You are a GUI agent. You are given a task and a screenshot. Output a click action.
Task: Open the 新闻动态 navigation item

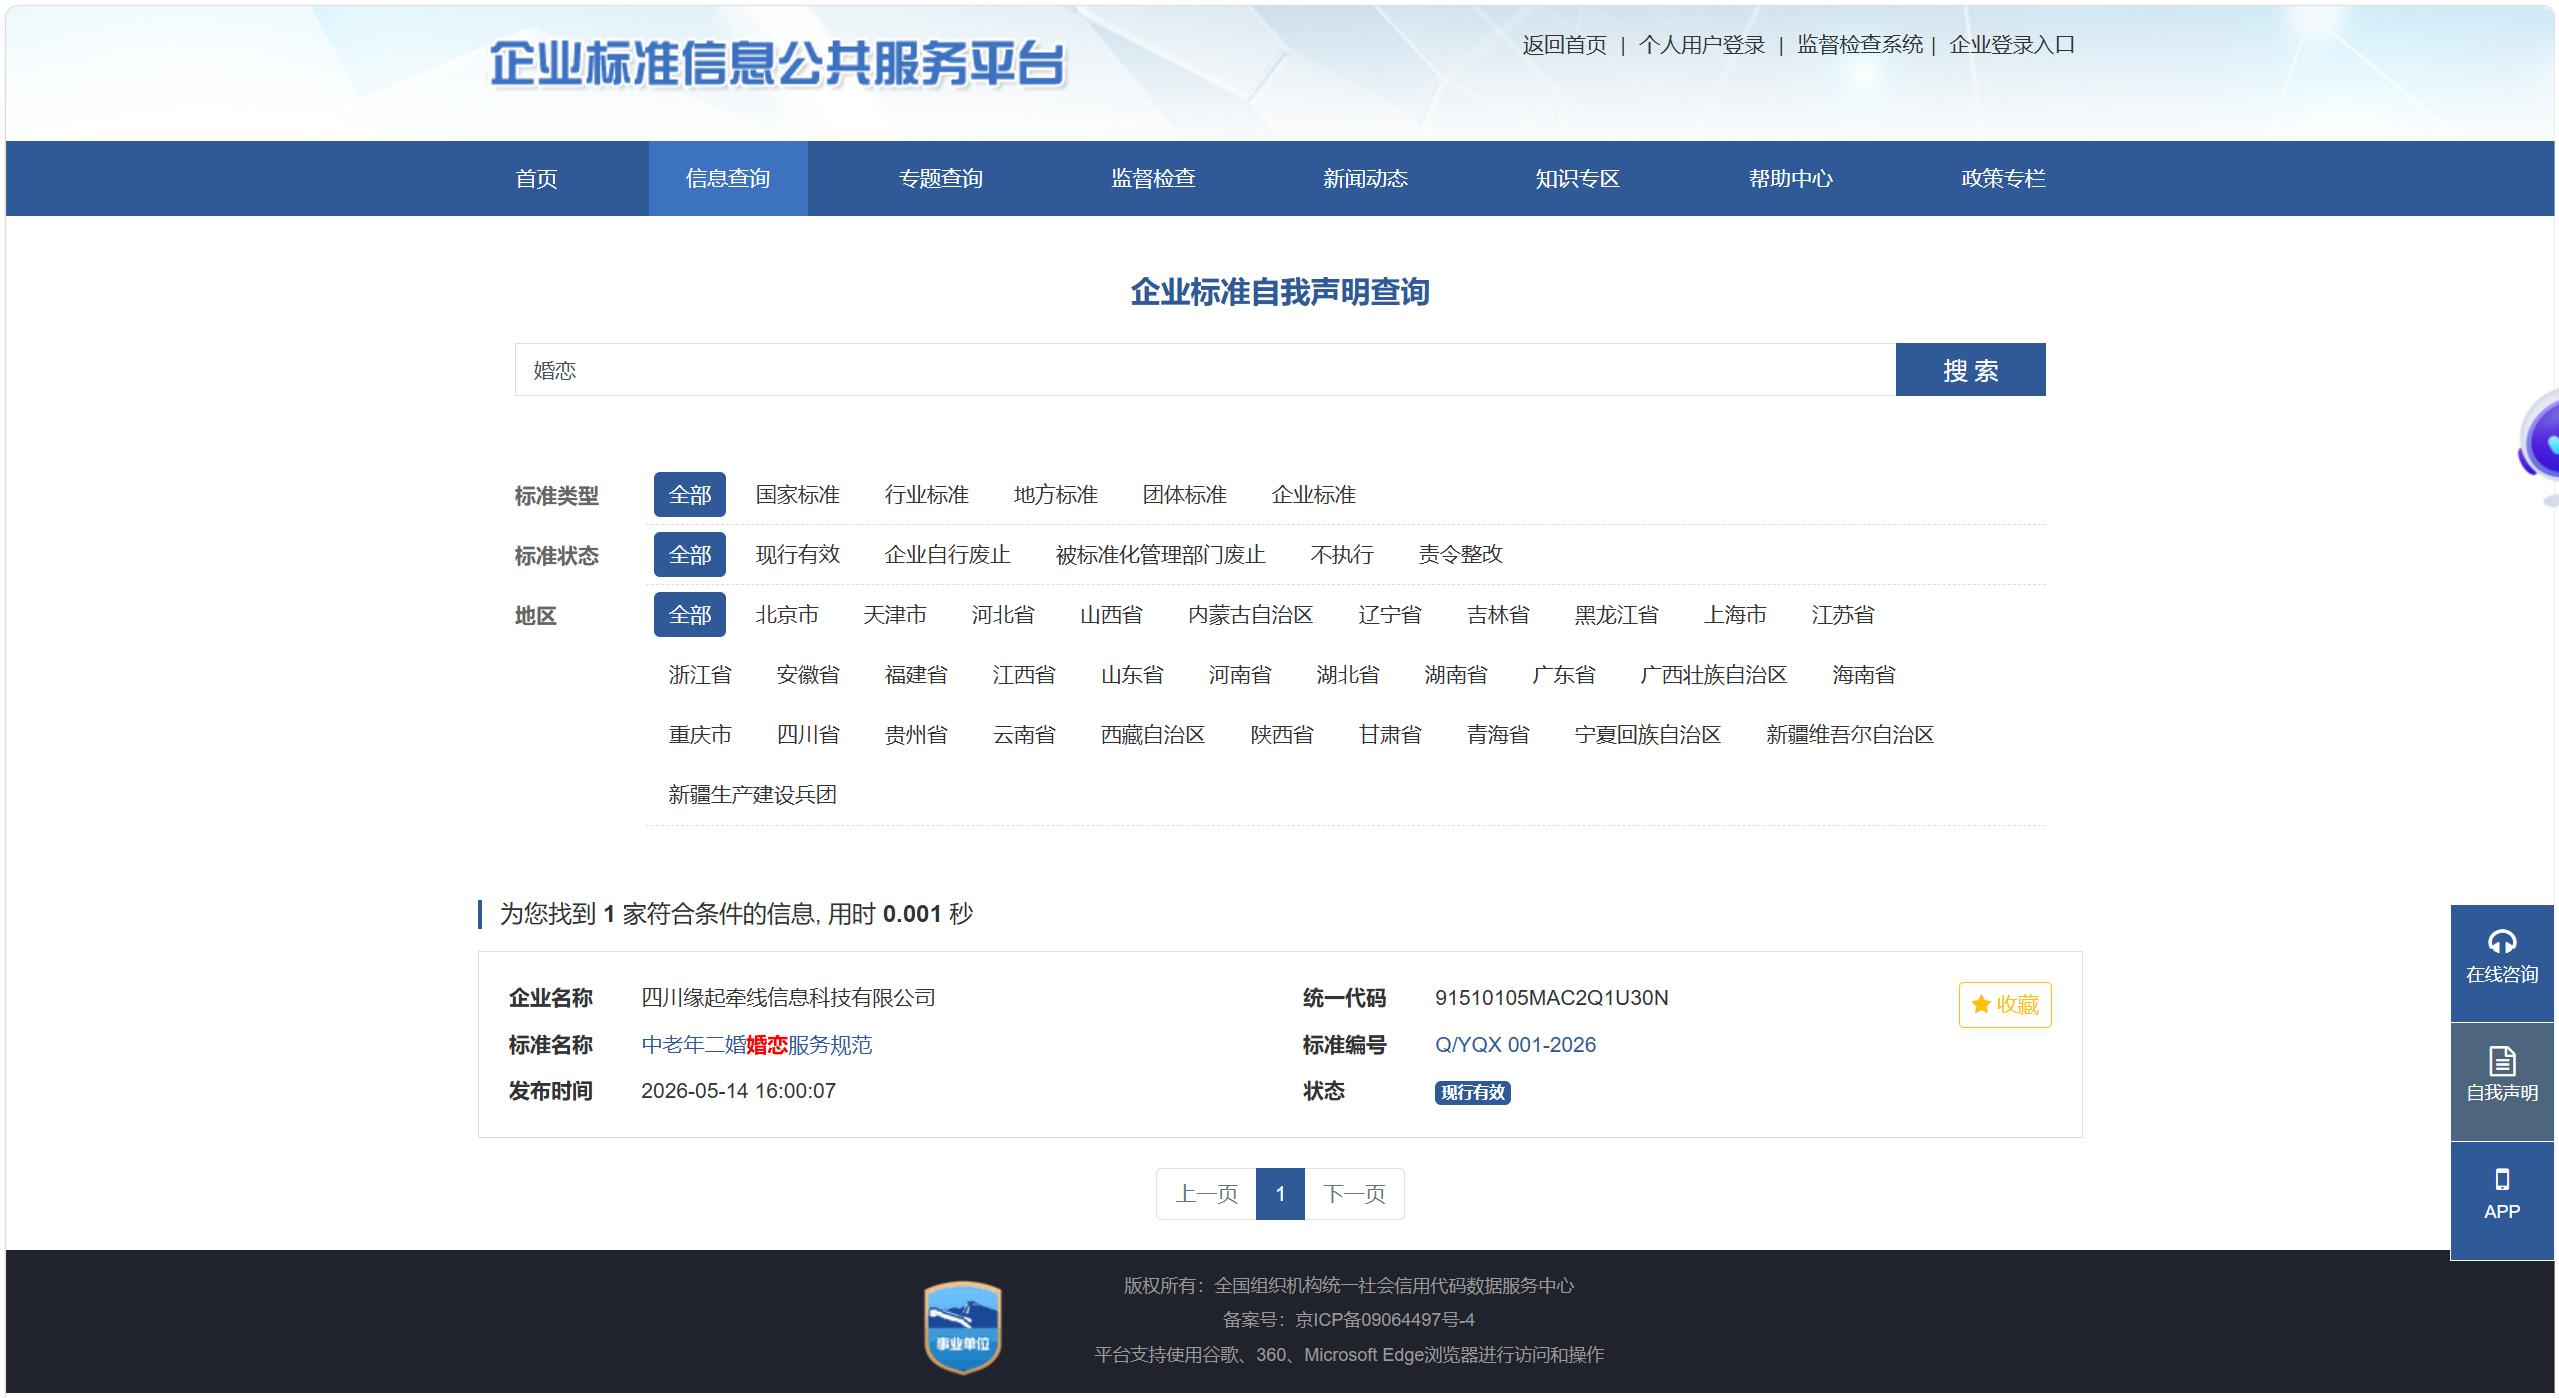[1365, 178]
